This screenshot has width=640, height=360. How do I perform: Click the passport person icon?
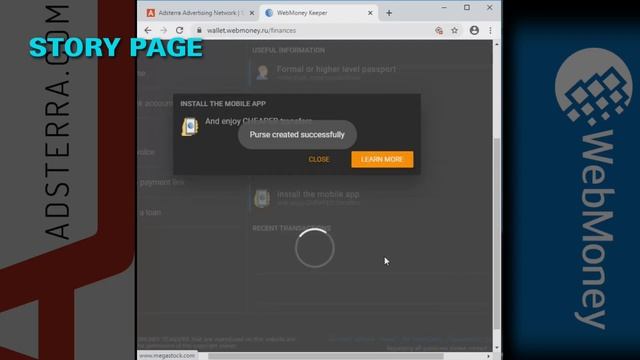(262, 72)
